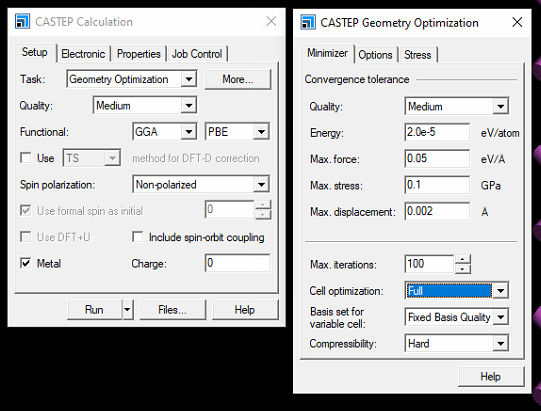Screen dimensions: 541x411
Task: Click the initial spin value field
Action: 229,209
